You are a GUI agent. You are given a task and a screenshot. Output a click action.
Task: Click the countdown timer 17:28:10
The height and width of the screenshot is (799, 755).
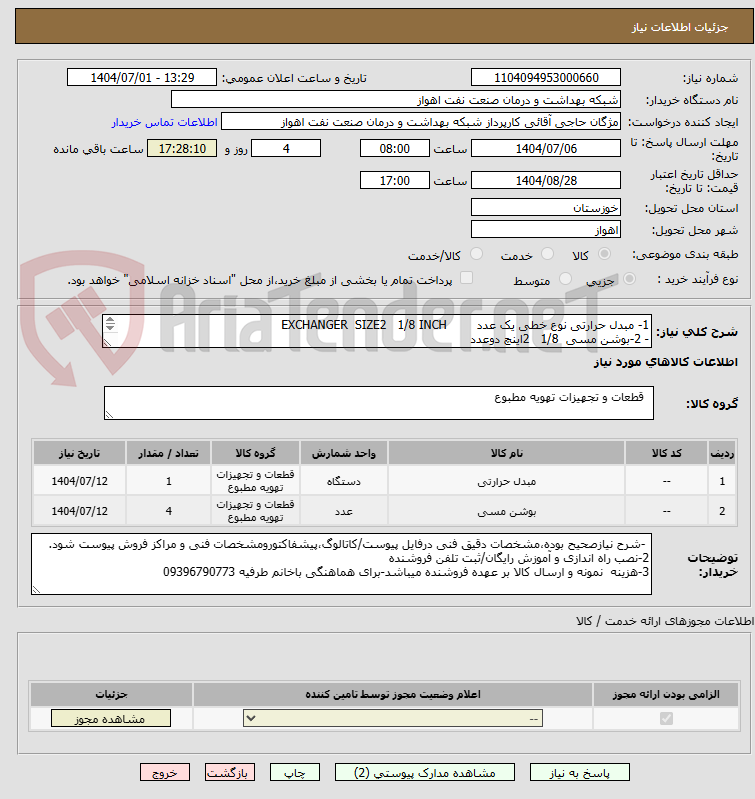point(182,148)
